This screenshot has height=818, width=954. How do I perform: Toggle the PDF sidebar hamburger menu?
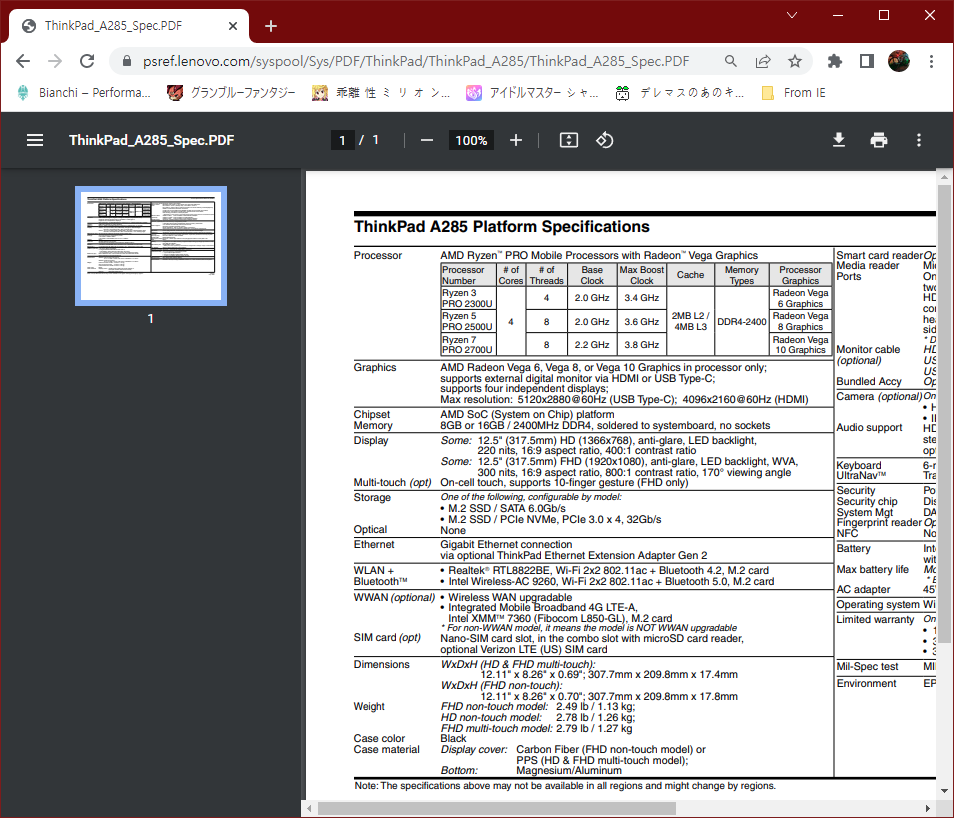pos(35,140)
